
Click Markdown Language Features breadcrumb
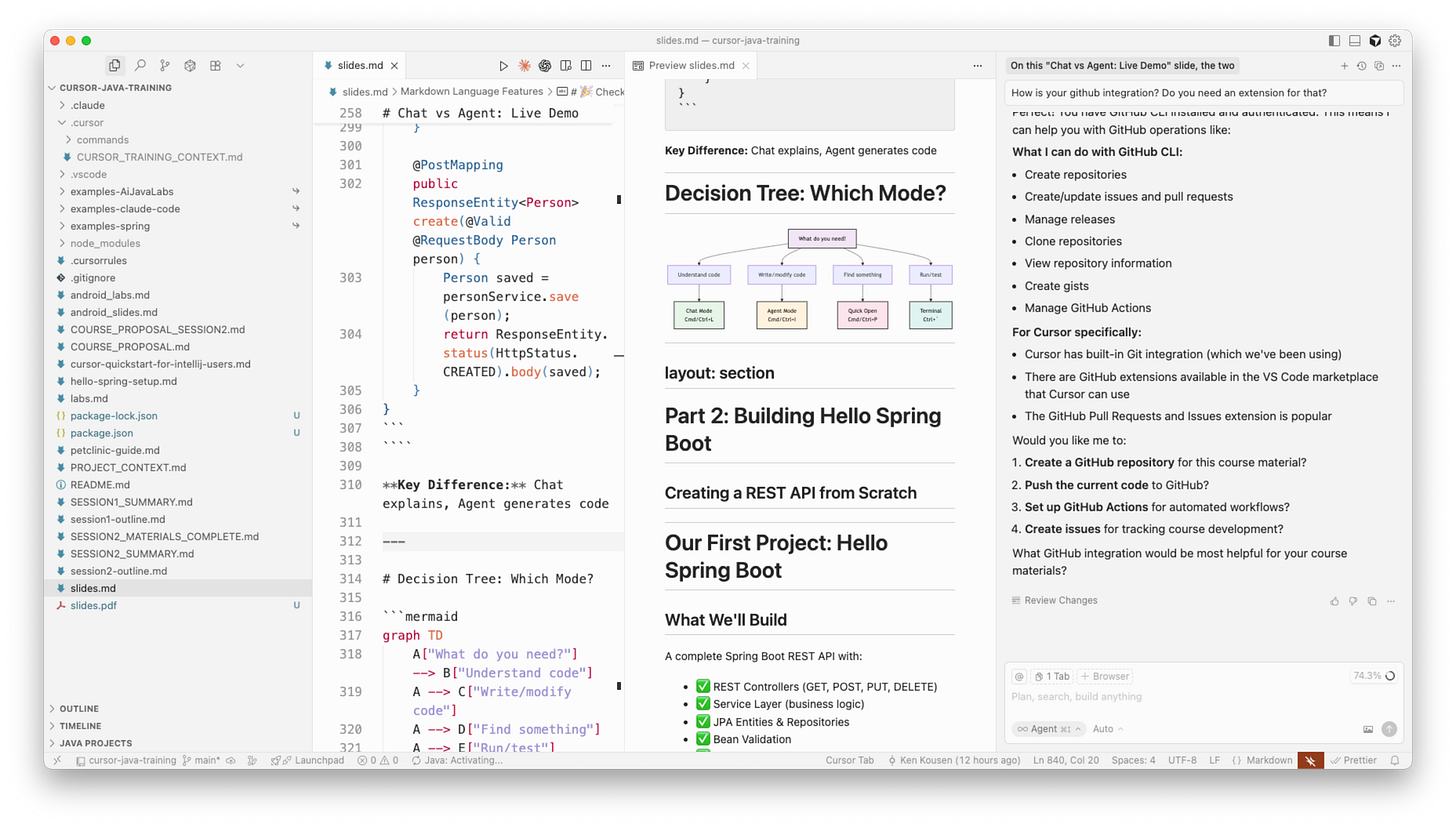[x=471, y=92]
